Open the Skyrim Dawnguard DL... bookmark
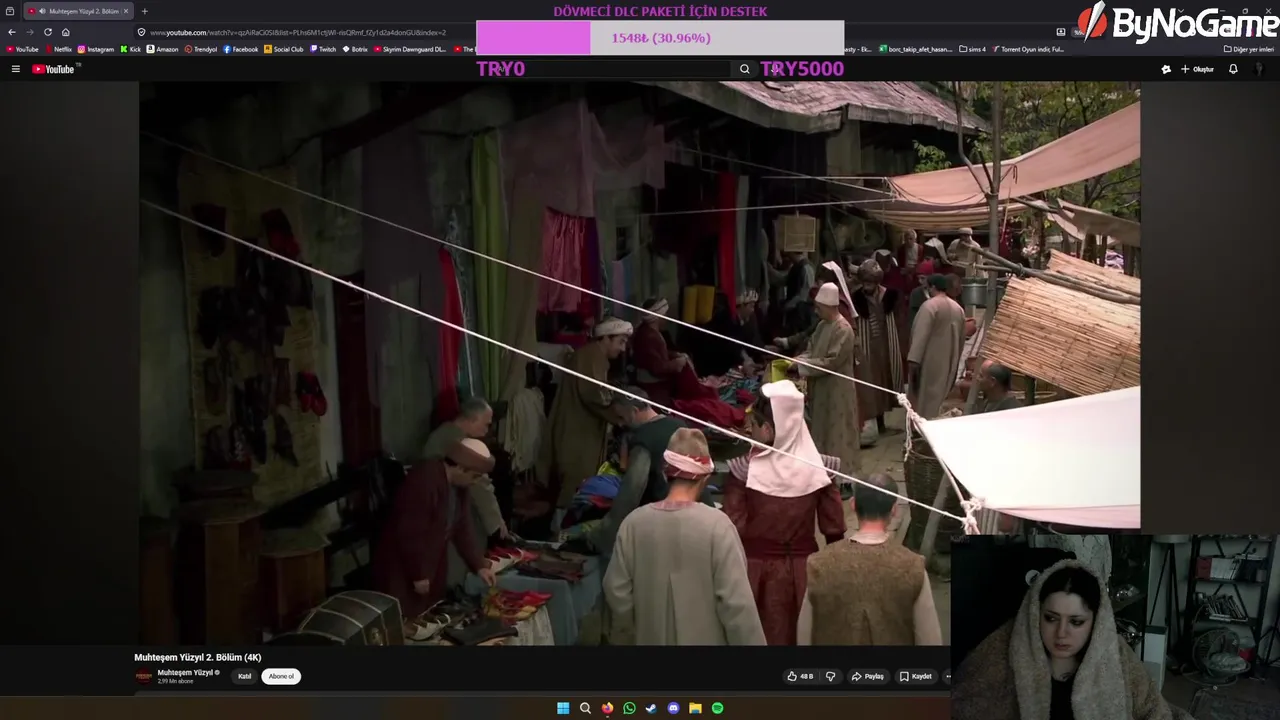 coord(410,49)
